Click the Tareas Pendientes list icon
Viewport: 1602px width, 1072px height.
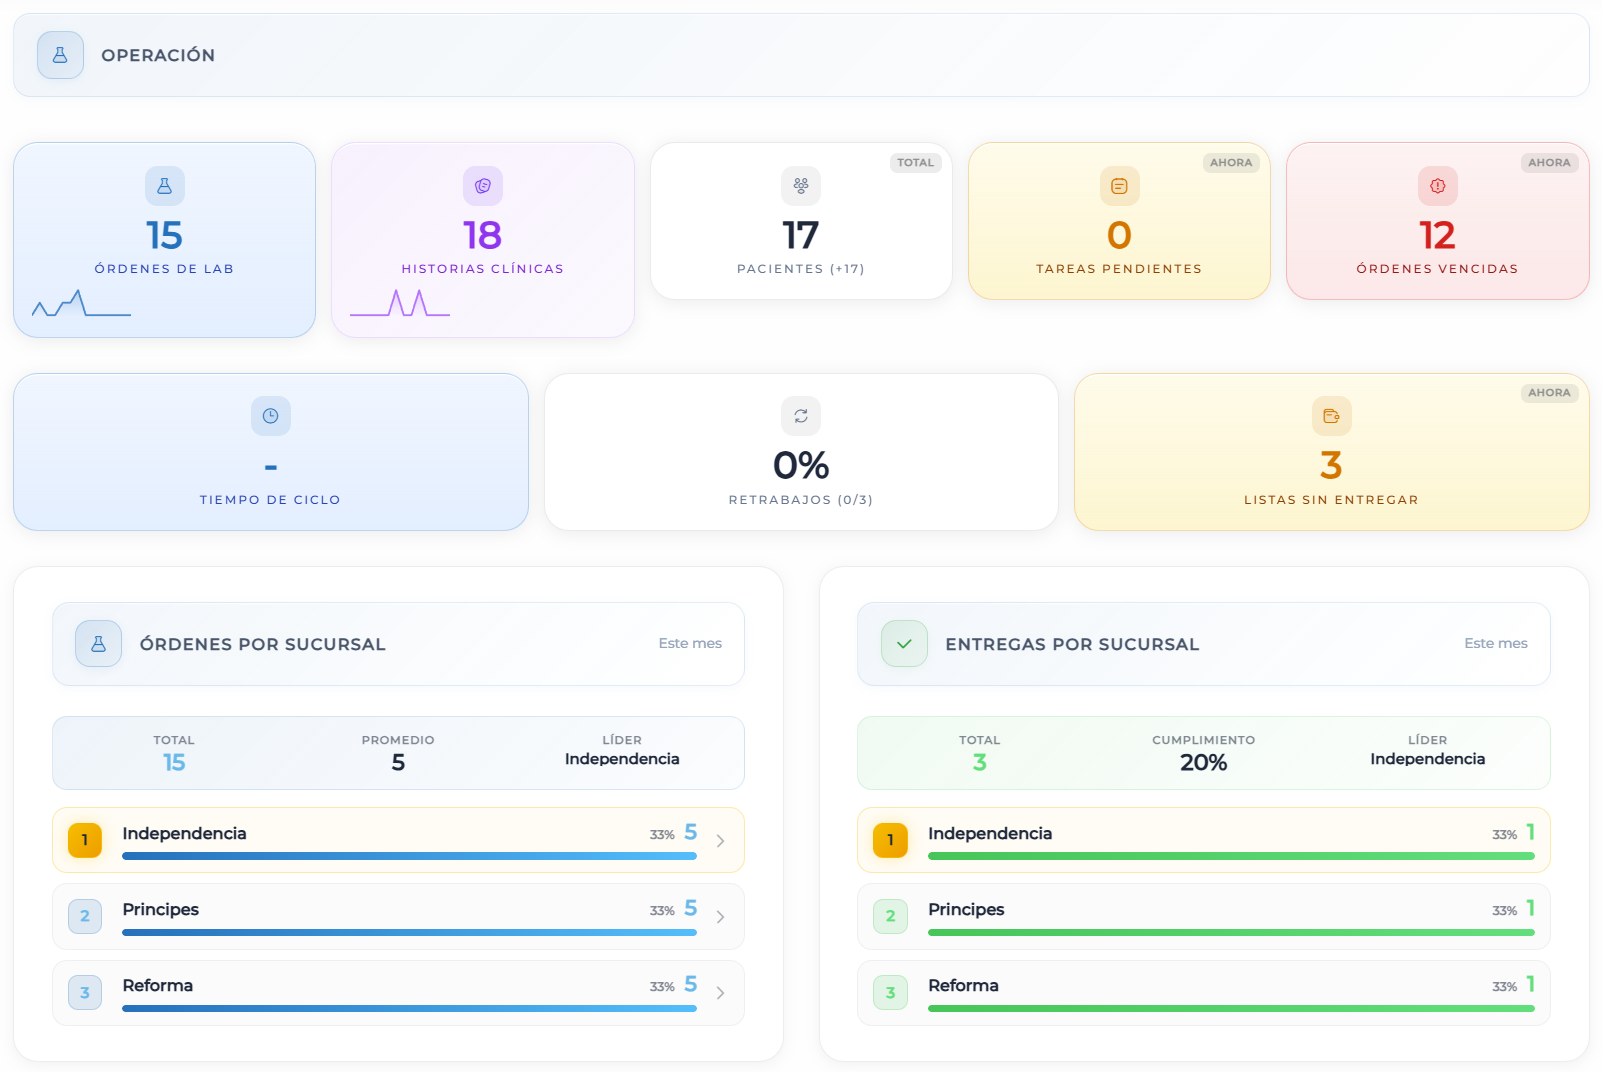(x=1119, y=186)
